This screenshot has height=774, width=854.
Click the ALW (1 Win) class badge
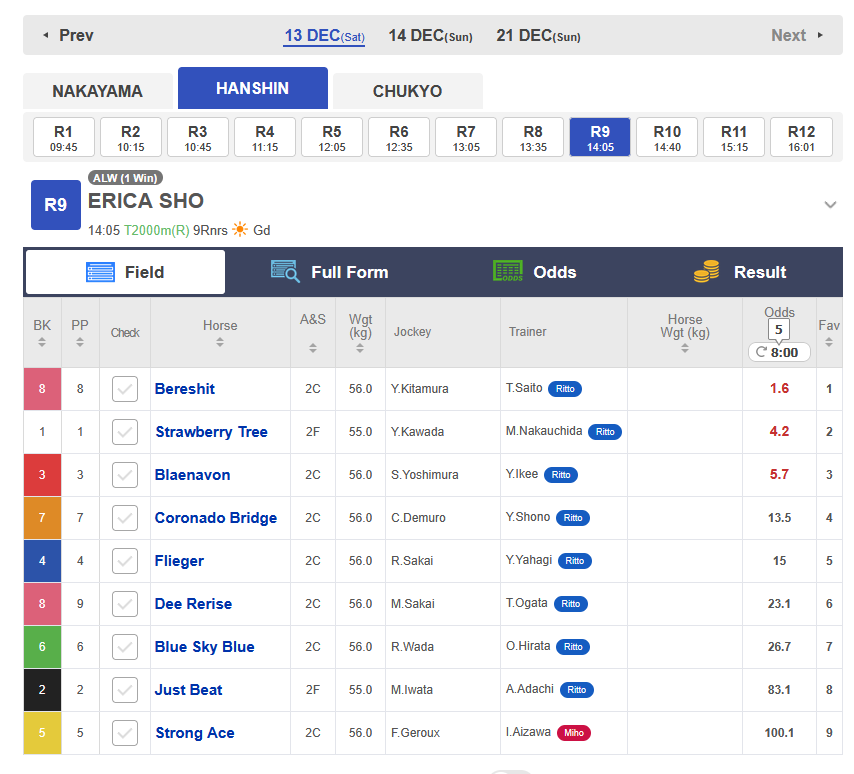click(125, 178)
